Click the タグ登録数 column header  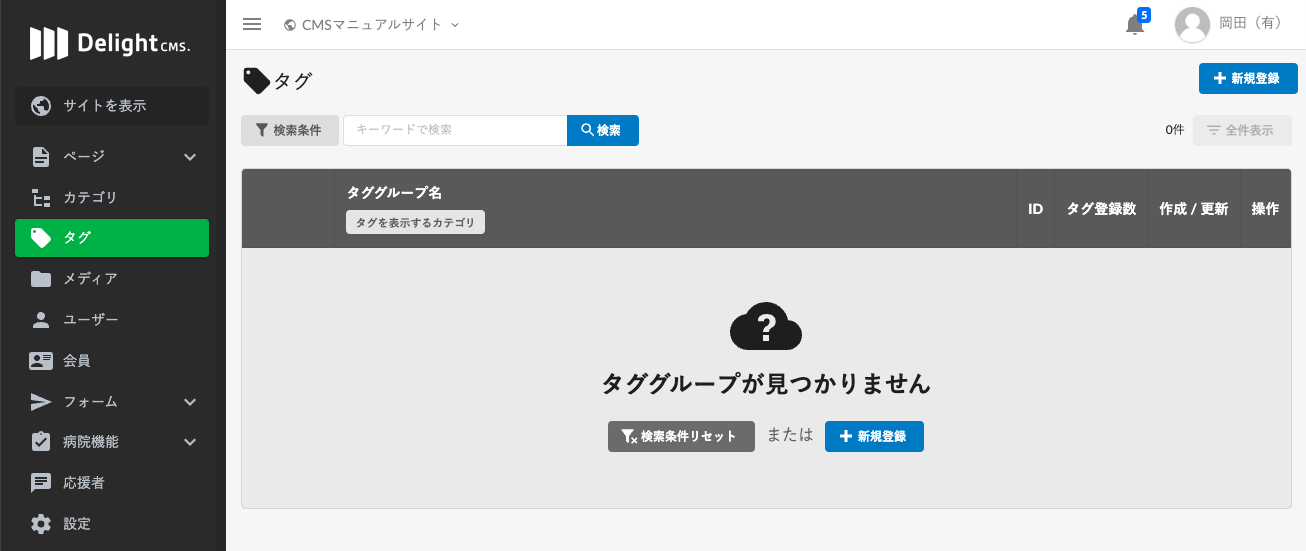point(1101,209)
